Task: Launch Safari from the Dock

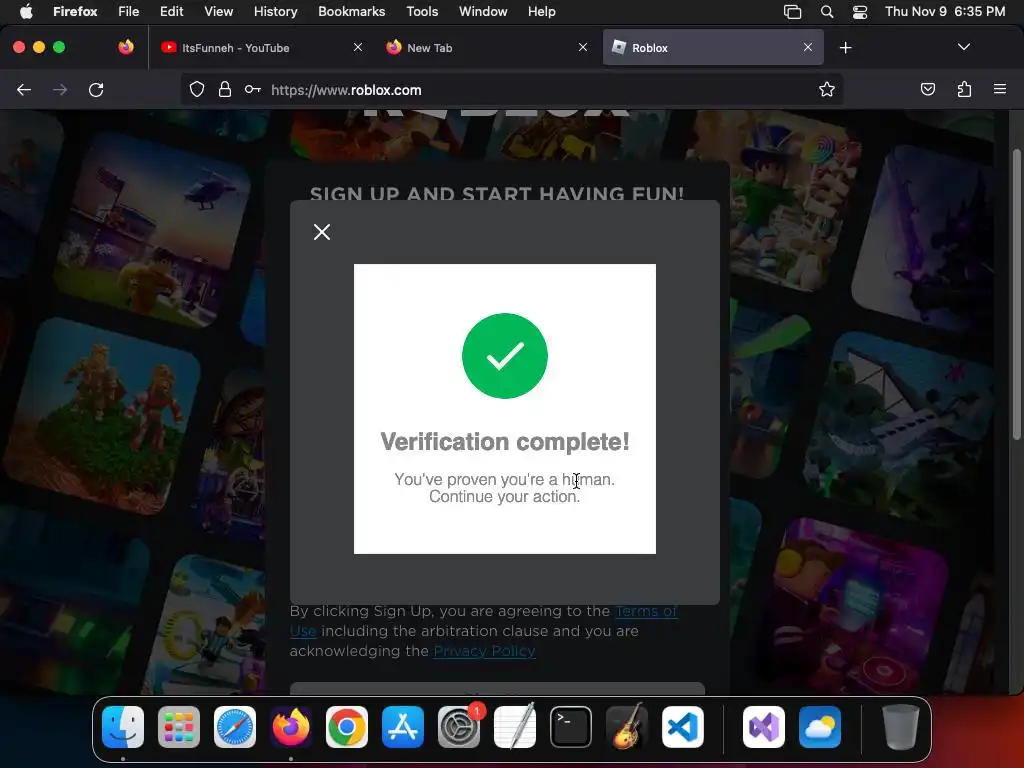Action: coord(235,727)
